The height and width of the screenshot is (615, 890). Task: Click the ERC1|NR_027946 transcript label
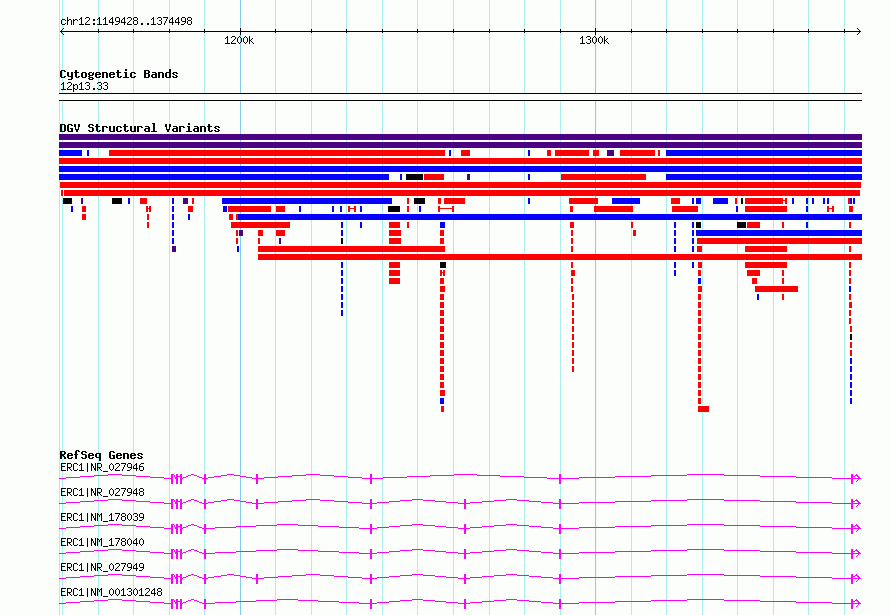coord(102,467)
